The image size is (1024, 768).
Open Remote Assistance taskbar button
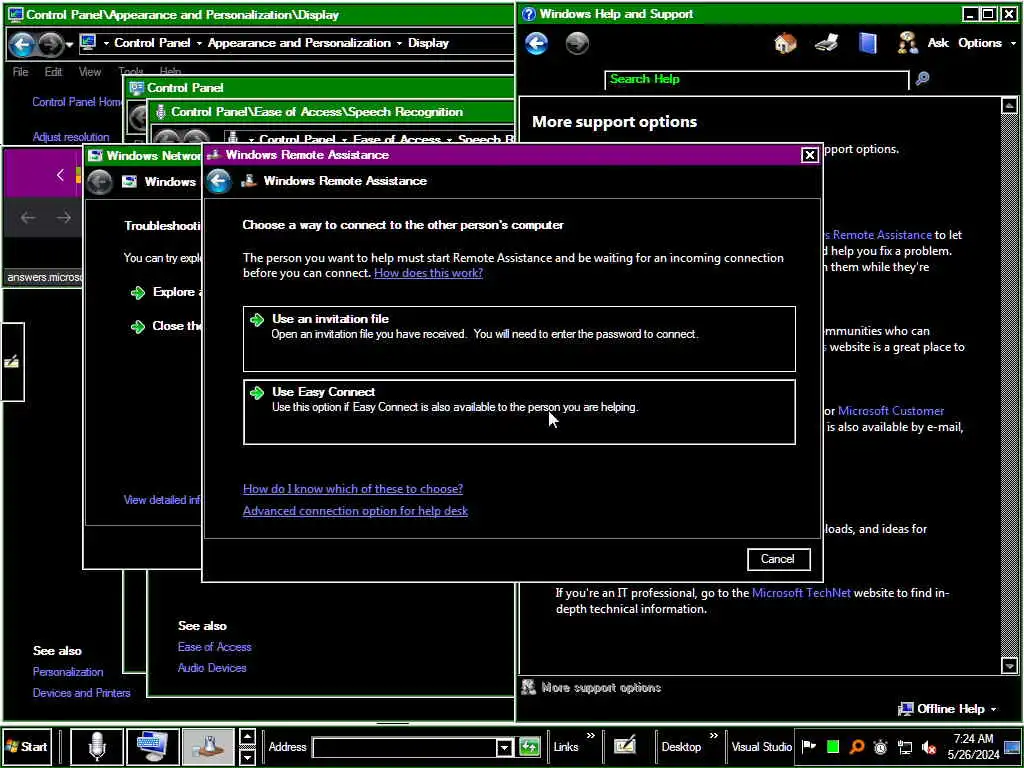[x=208, y=746]
